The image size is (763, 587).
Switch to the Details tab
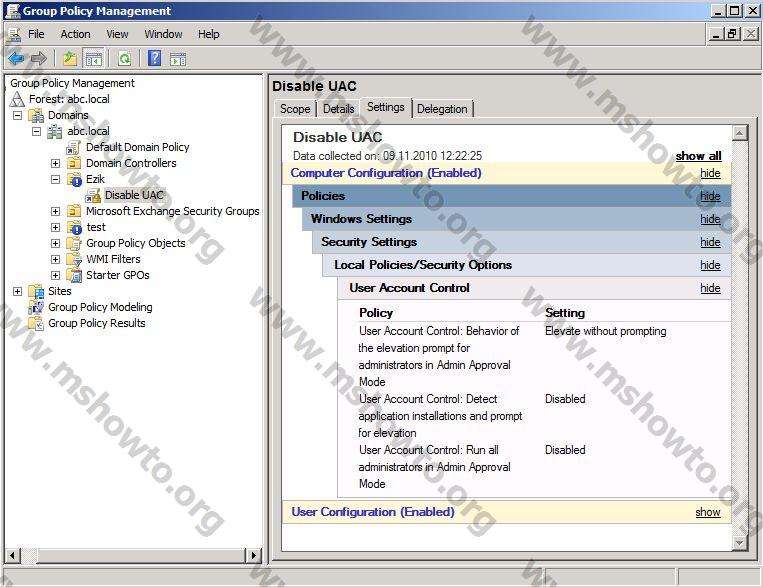(339, 109)
